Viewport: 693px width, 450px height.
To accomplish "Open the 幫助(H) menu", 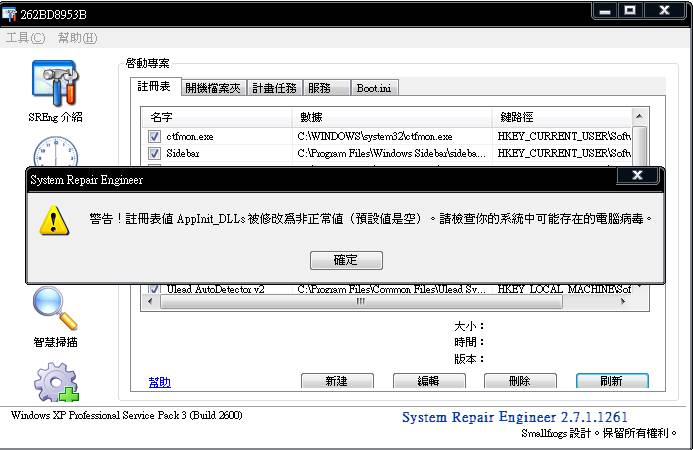I will pos(77,38).
